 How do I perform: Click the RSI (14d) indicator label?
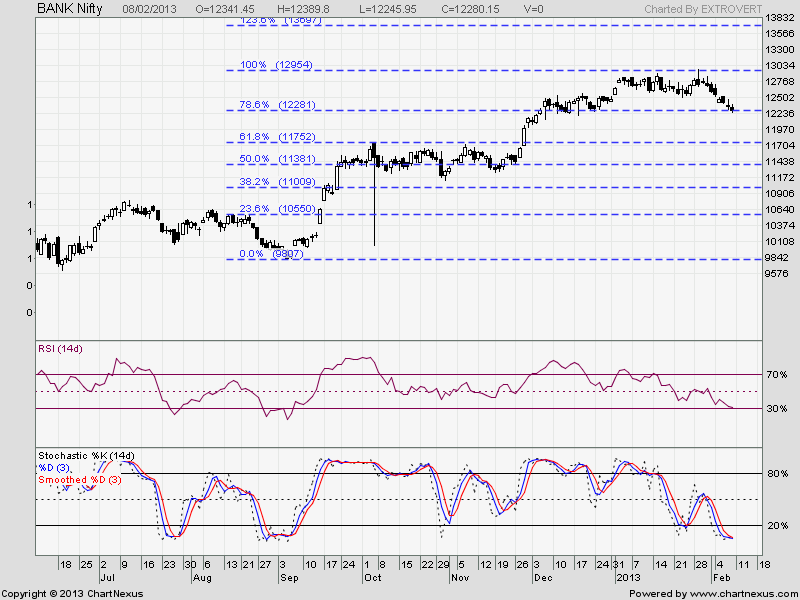point(62,349)
